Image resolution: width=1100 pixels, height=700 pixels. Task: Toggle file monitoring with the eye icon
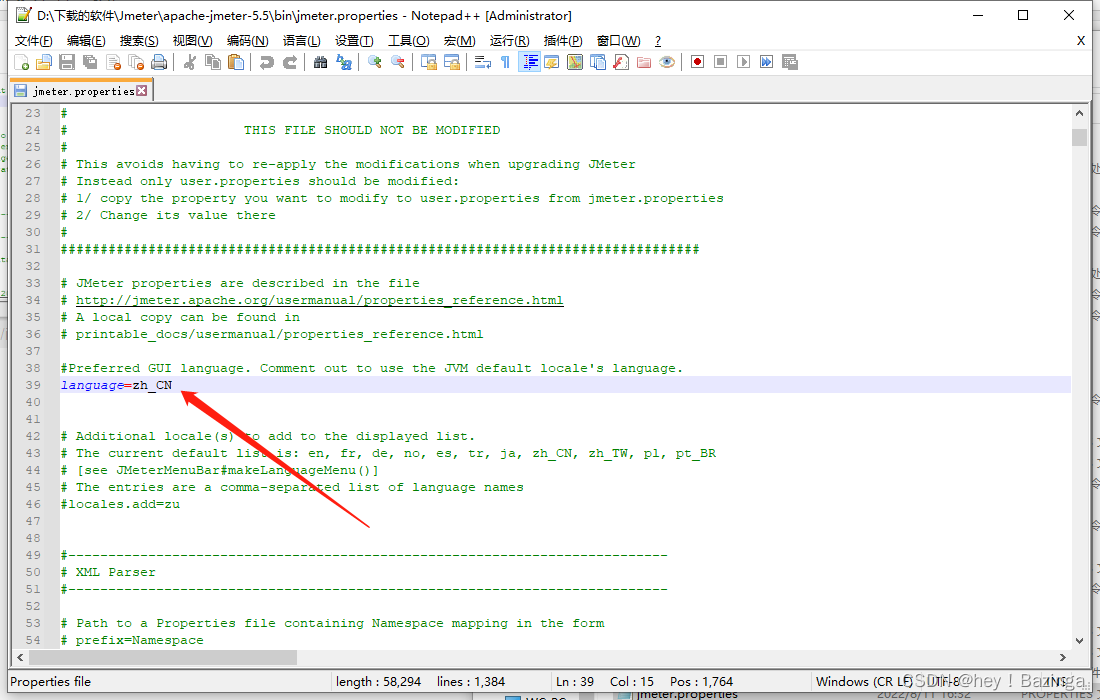click(x=667, y=62)
